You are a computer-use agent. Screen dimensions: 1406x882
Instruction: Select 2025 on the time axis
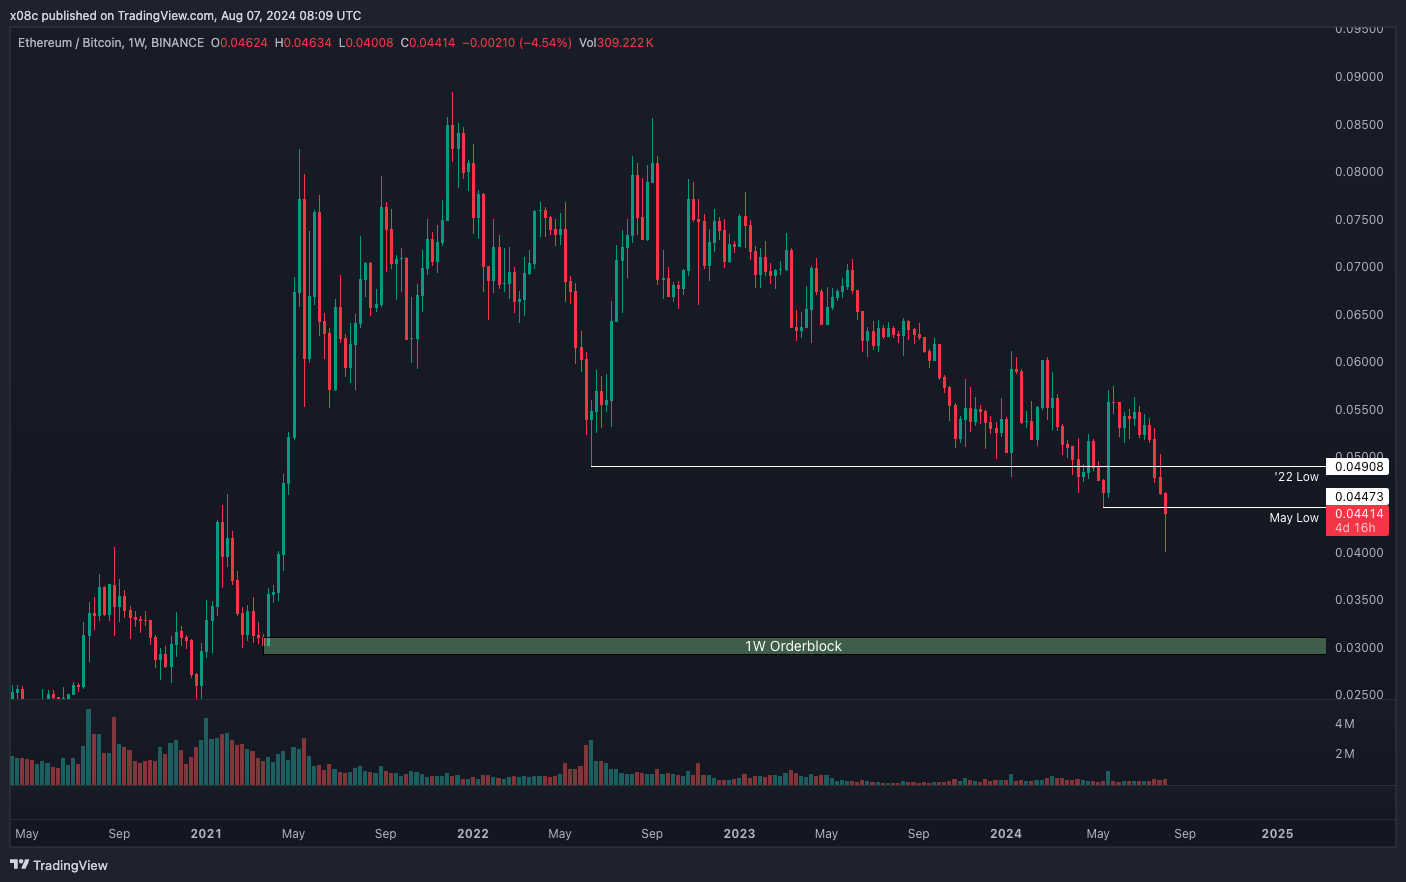(1277, 834)
